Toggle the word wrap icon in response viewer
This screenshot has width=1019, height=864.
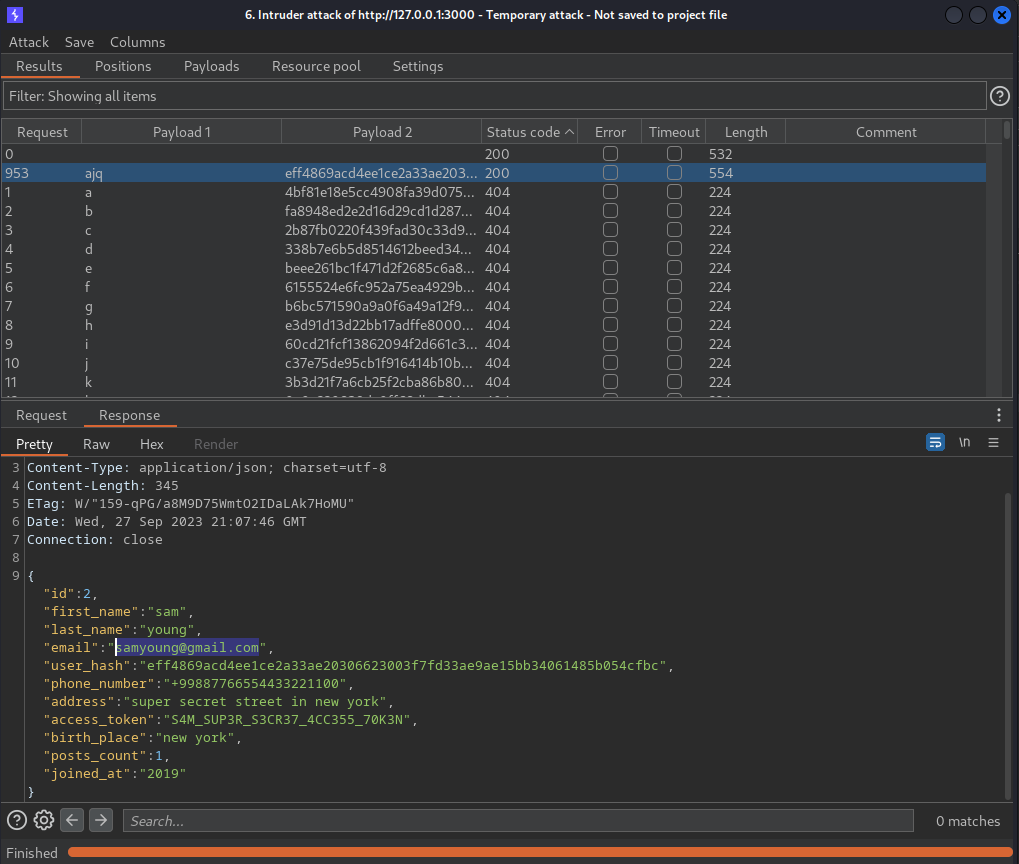(935, 443)
